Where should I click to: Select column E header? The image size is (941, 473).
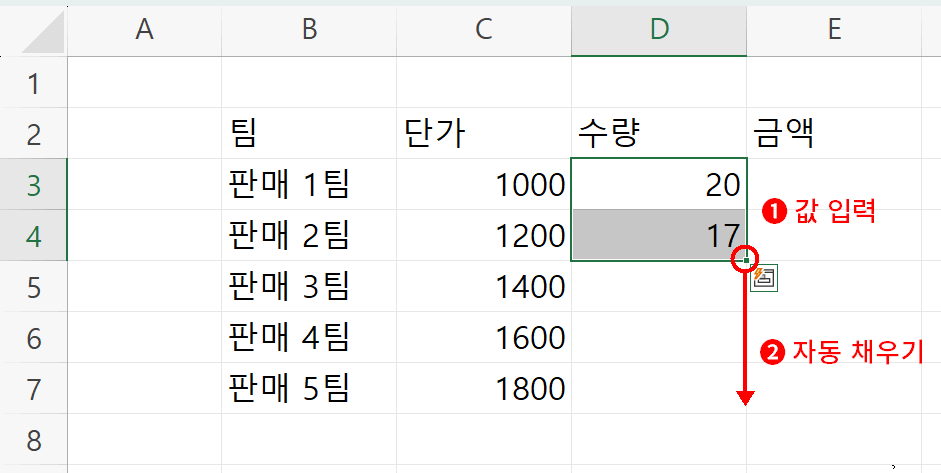[x=834, y=29]
